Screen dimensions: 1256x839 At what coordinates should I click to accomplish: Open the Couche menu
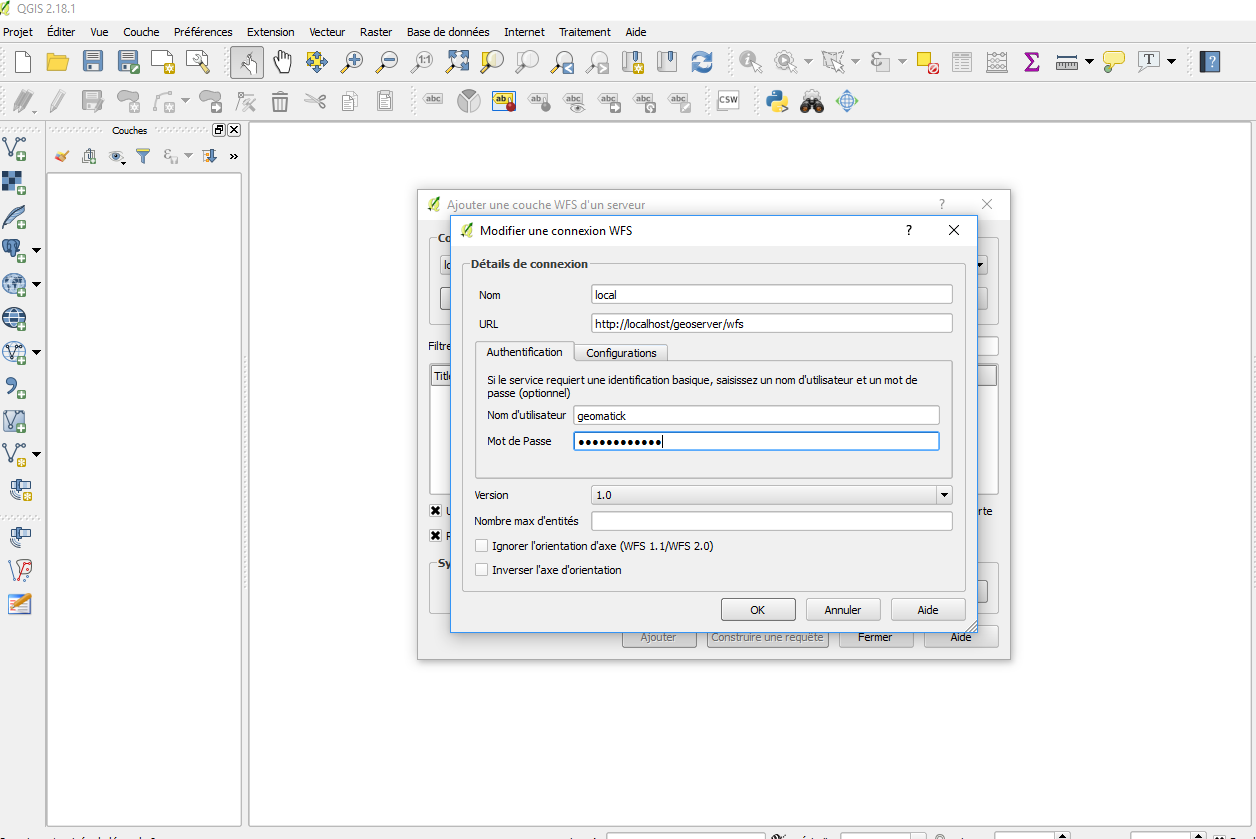[x=141, y=32]
